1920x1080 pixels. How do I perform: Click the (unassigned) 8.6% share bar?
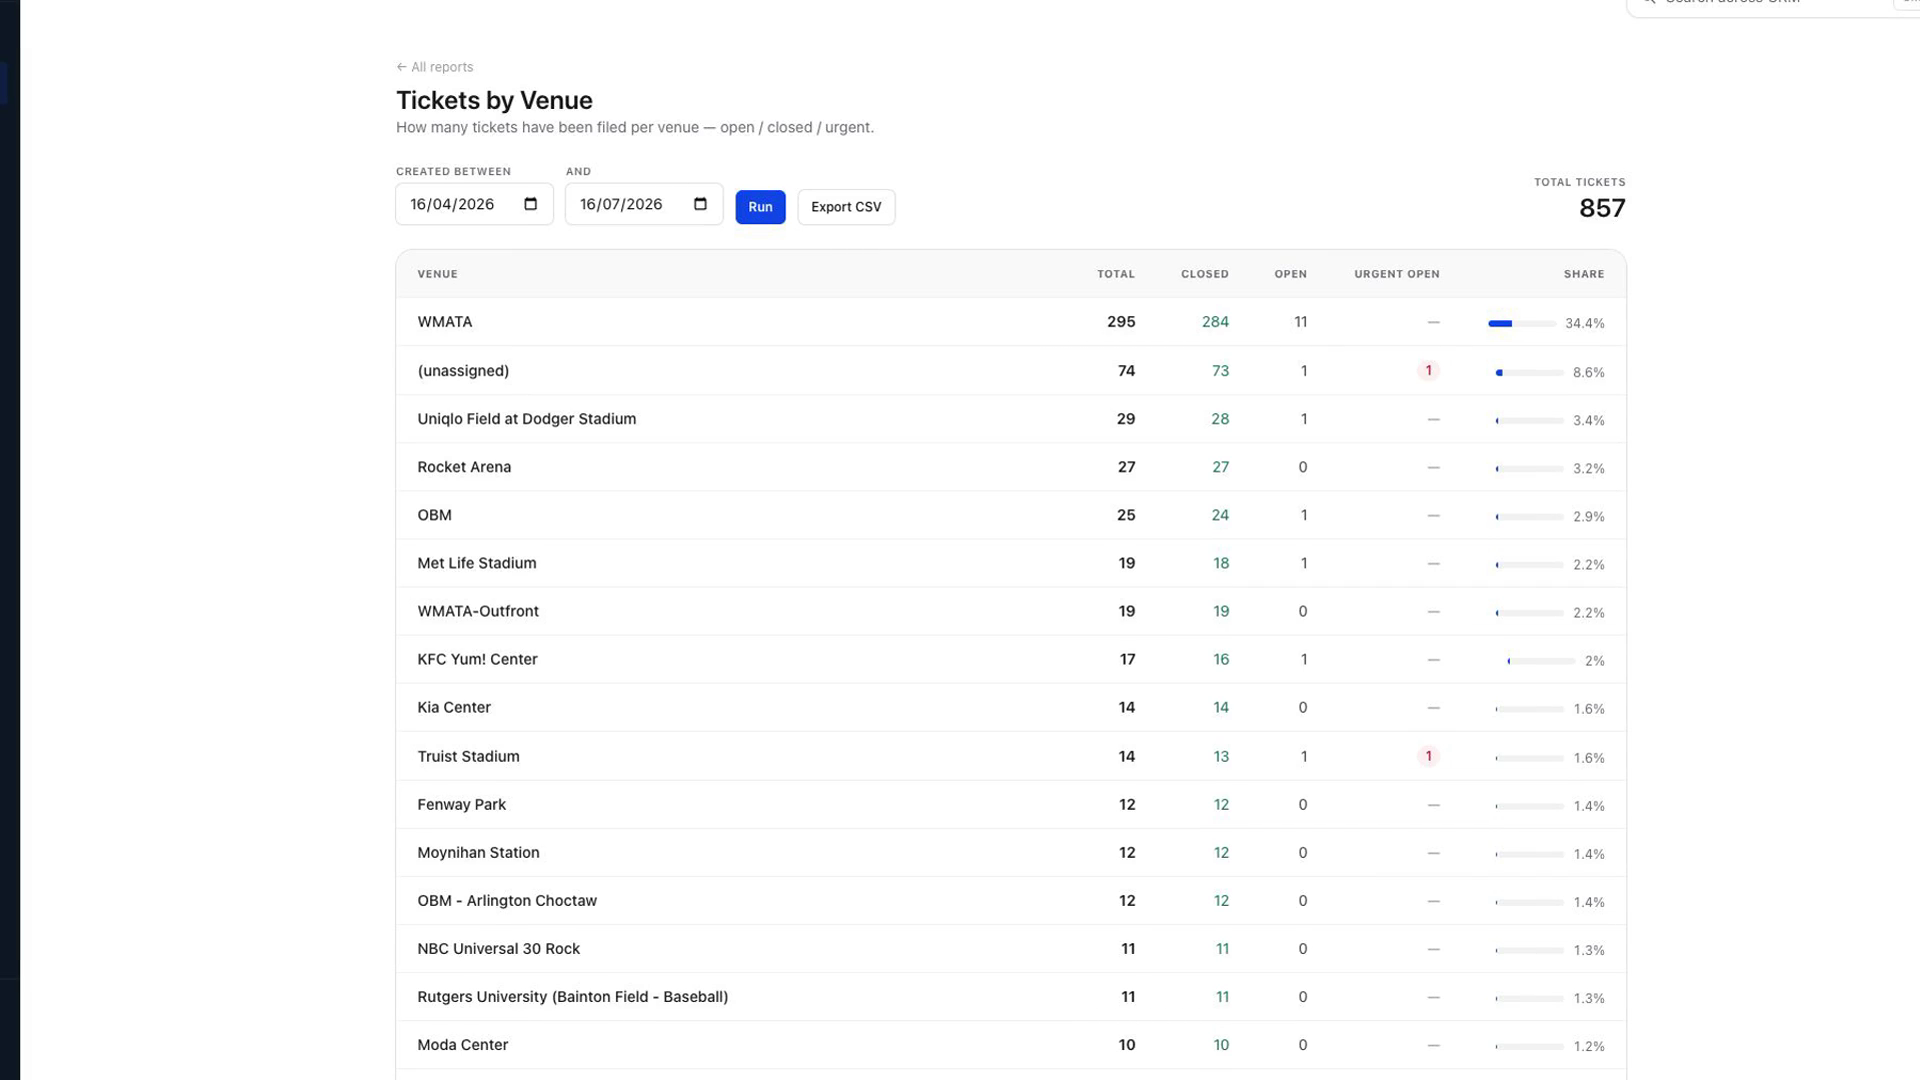click(x=1530, y=372)
